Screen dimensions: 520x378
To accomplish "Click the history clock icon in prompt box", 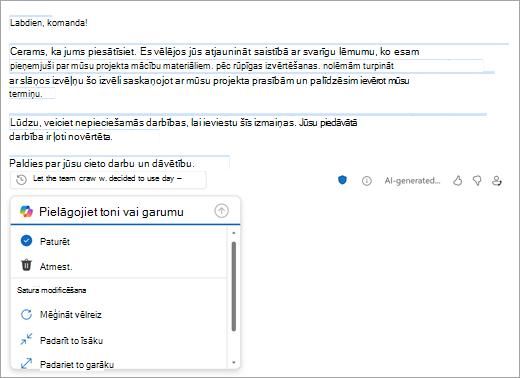I will [21, 180].
